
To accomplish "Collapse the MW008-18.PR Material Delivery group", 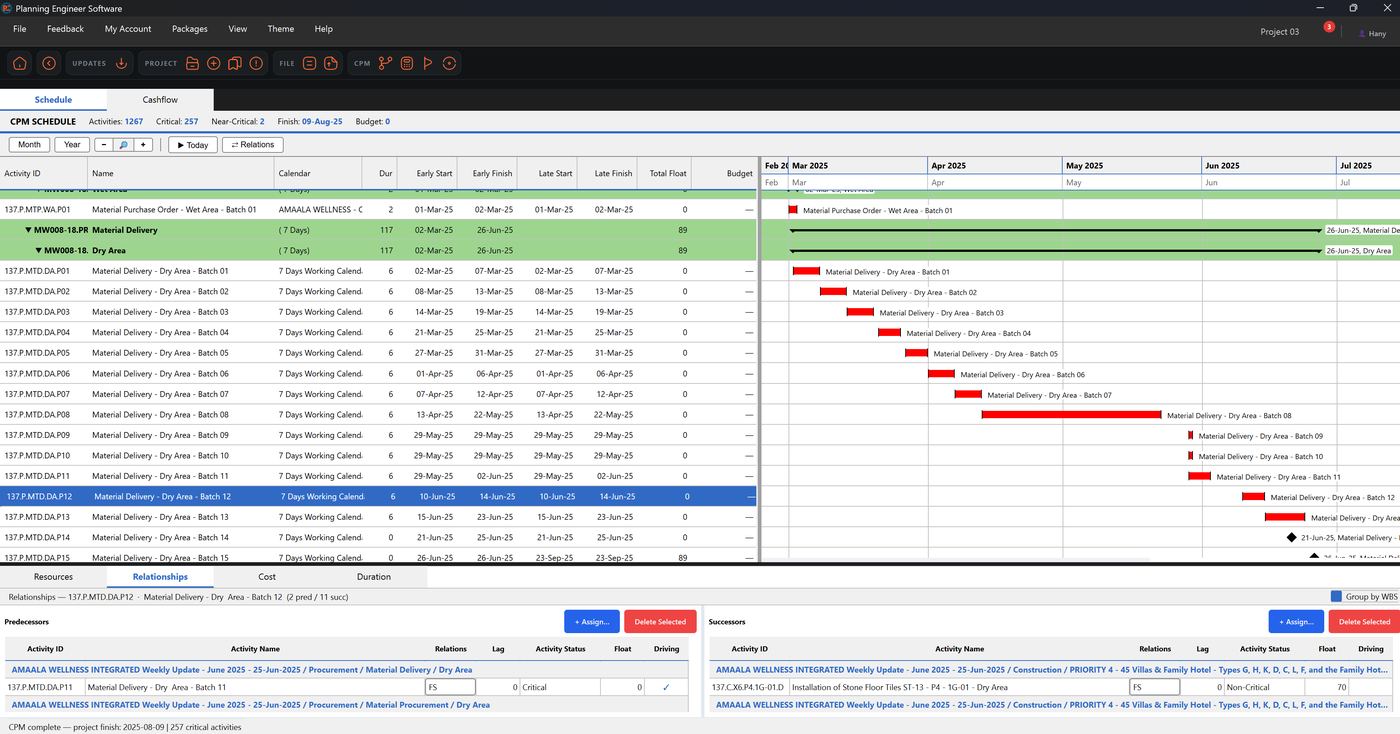I will click(x=29, y=230).
